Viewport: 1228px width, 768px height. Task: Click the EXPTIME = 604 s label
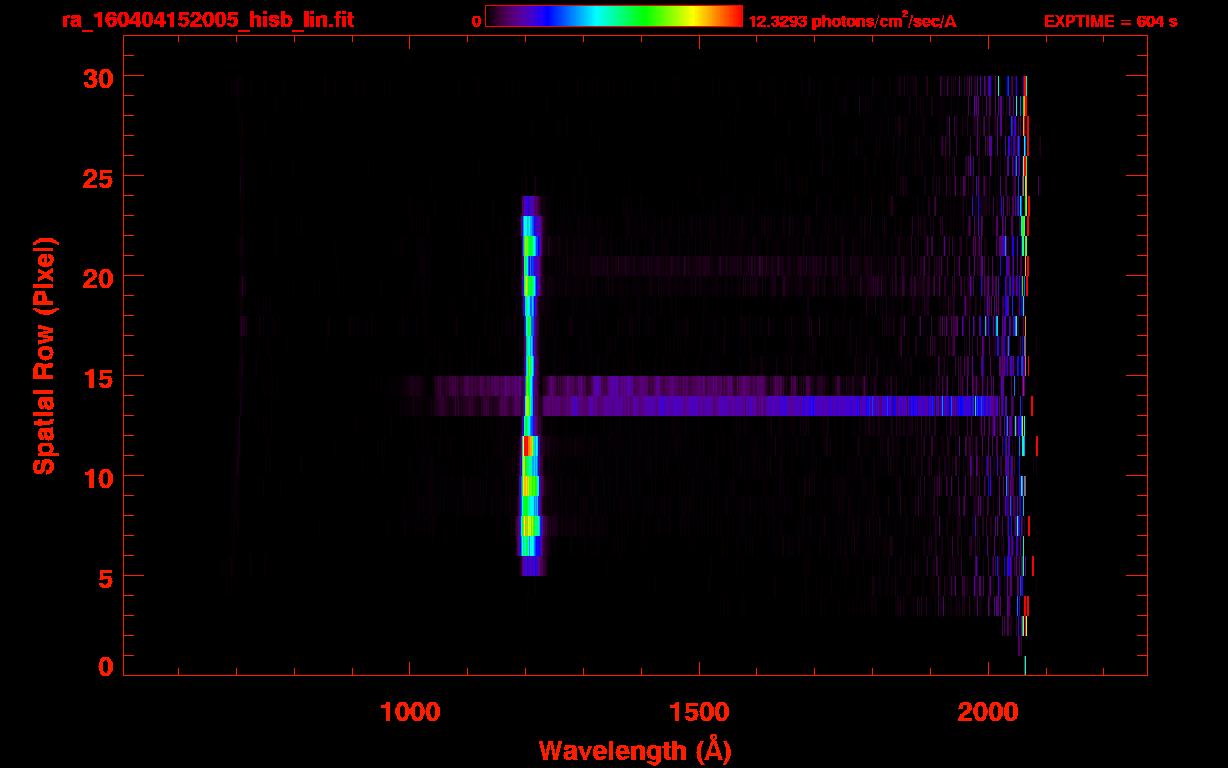1110,21
